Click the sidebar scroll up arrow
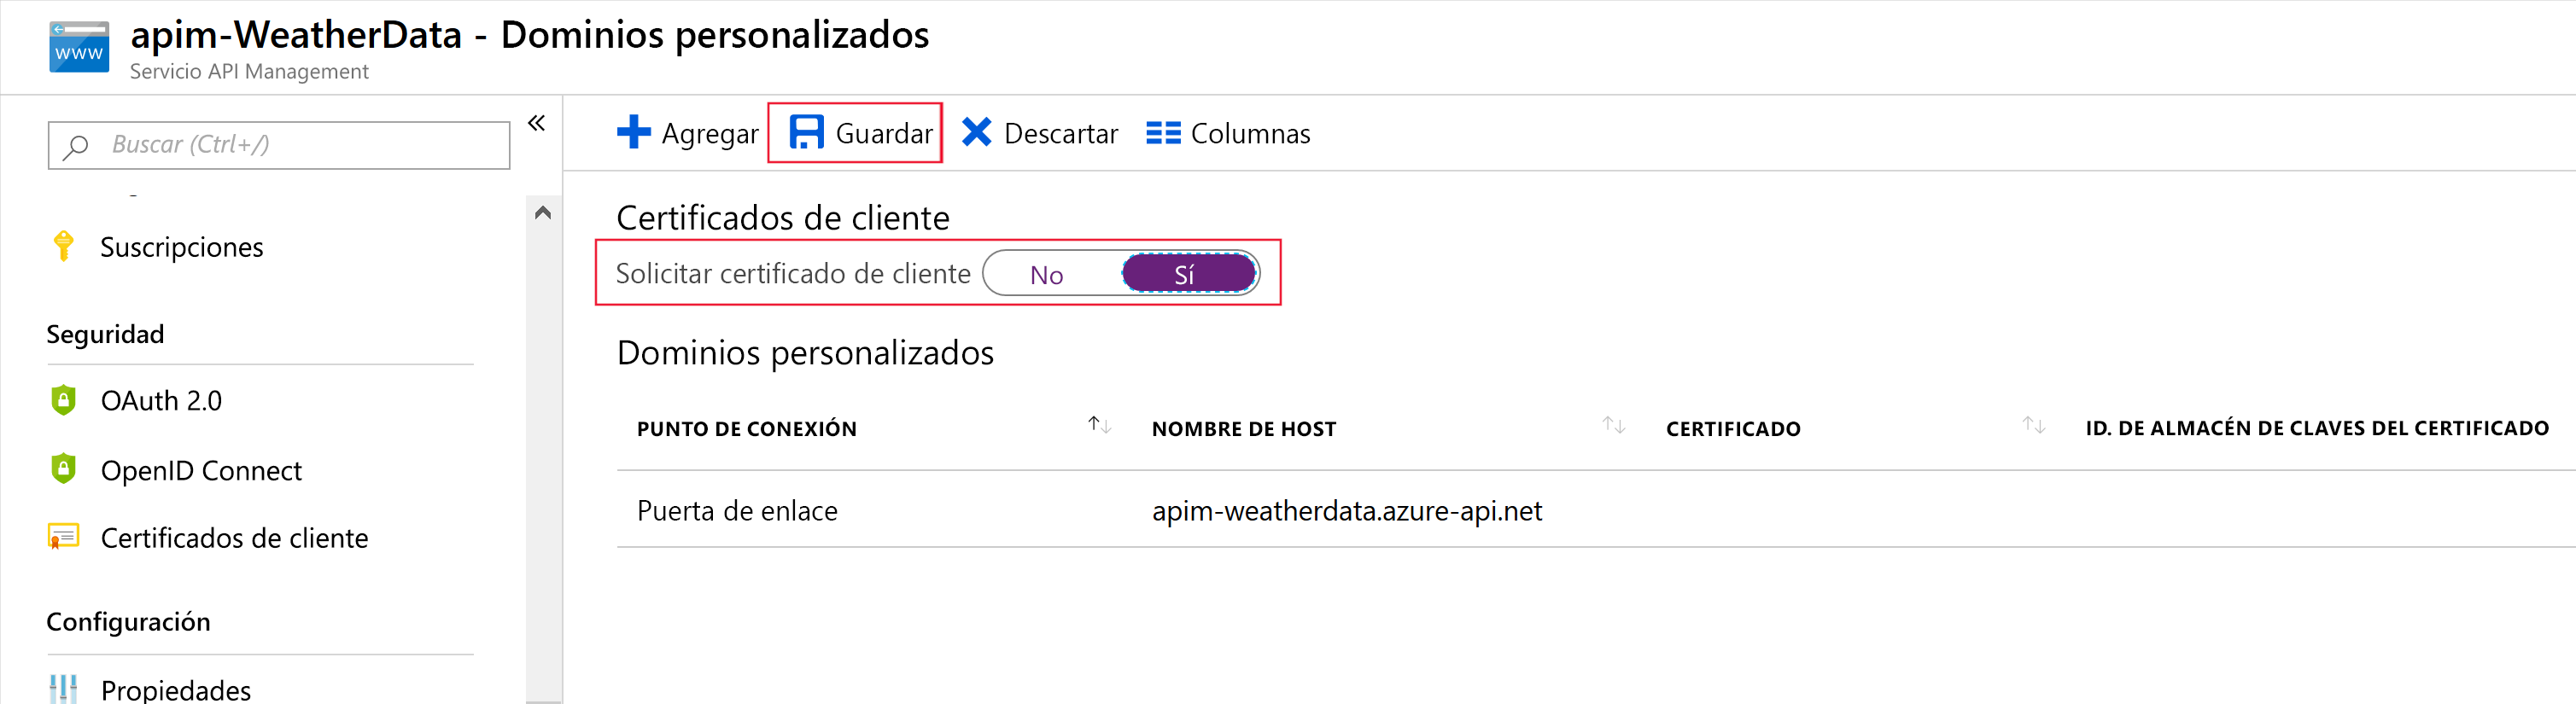2576x704 pixels. tap(543, 212)
